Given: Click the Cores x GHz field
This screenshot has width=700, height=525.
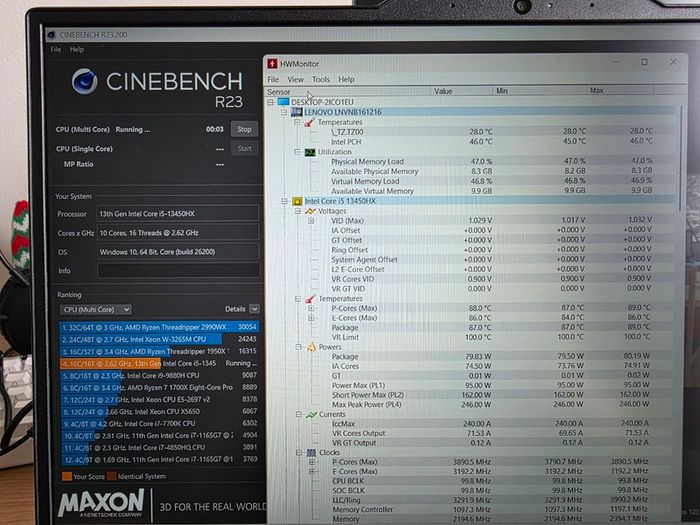Looking at the screenshot, I should [x=178, y=233].
